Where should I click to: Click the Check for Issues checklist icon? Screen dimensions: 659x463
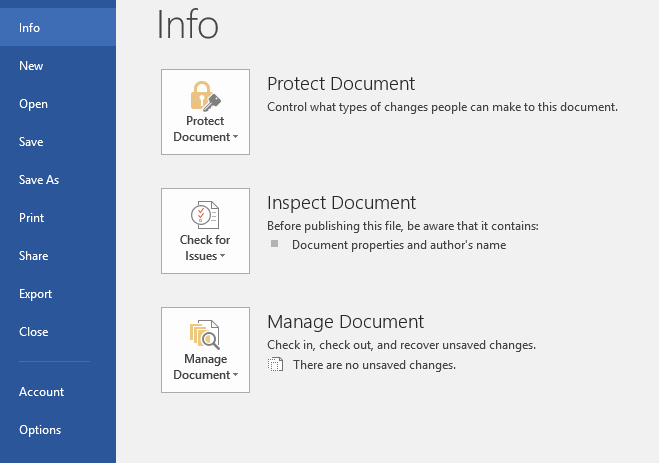click(205, 215)
